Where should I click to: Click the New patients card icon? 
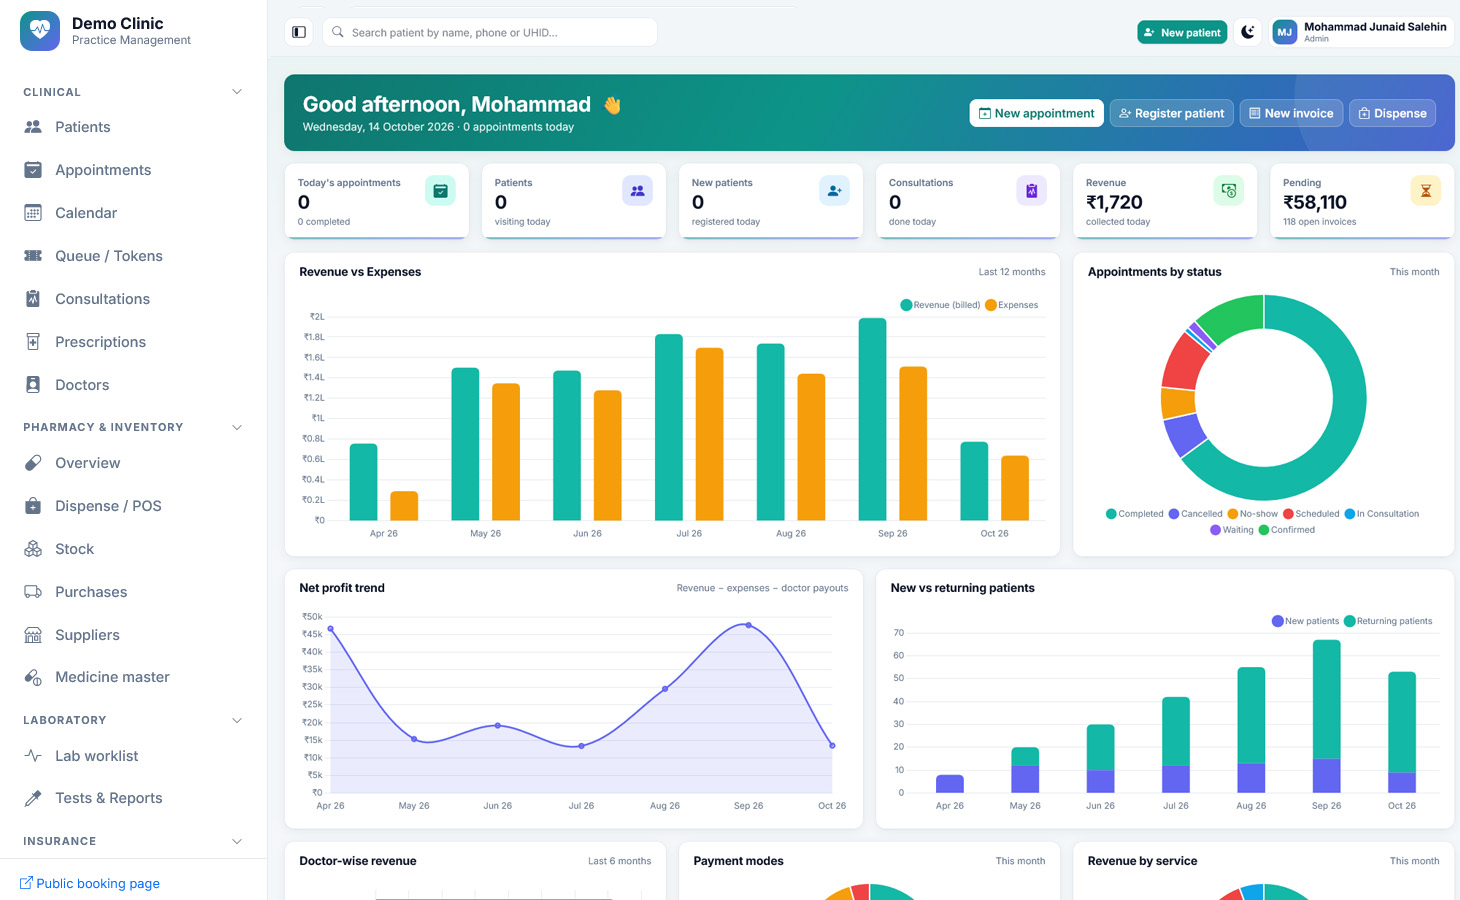click(834, 191)
